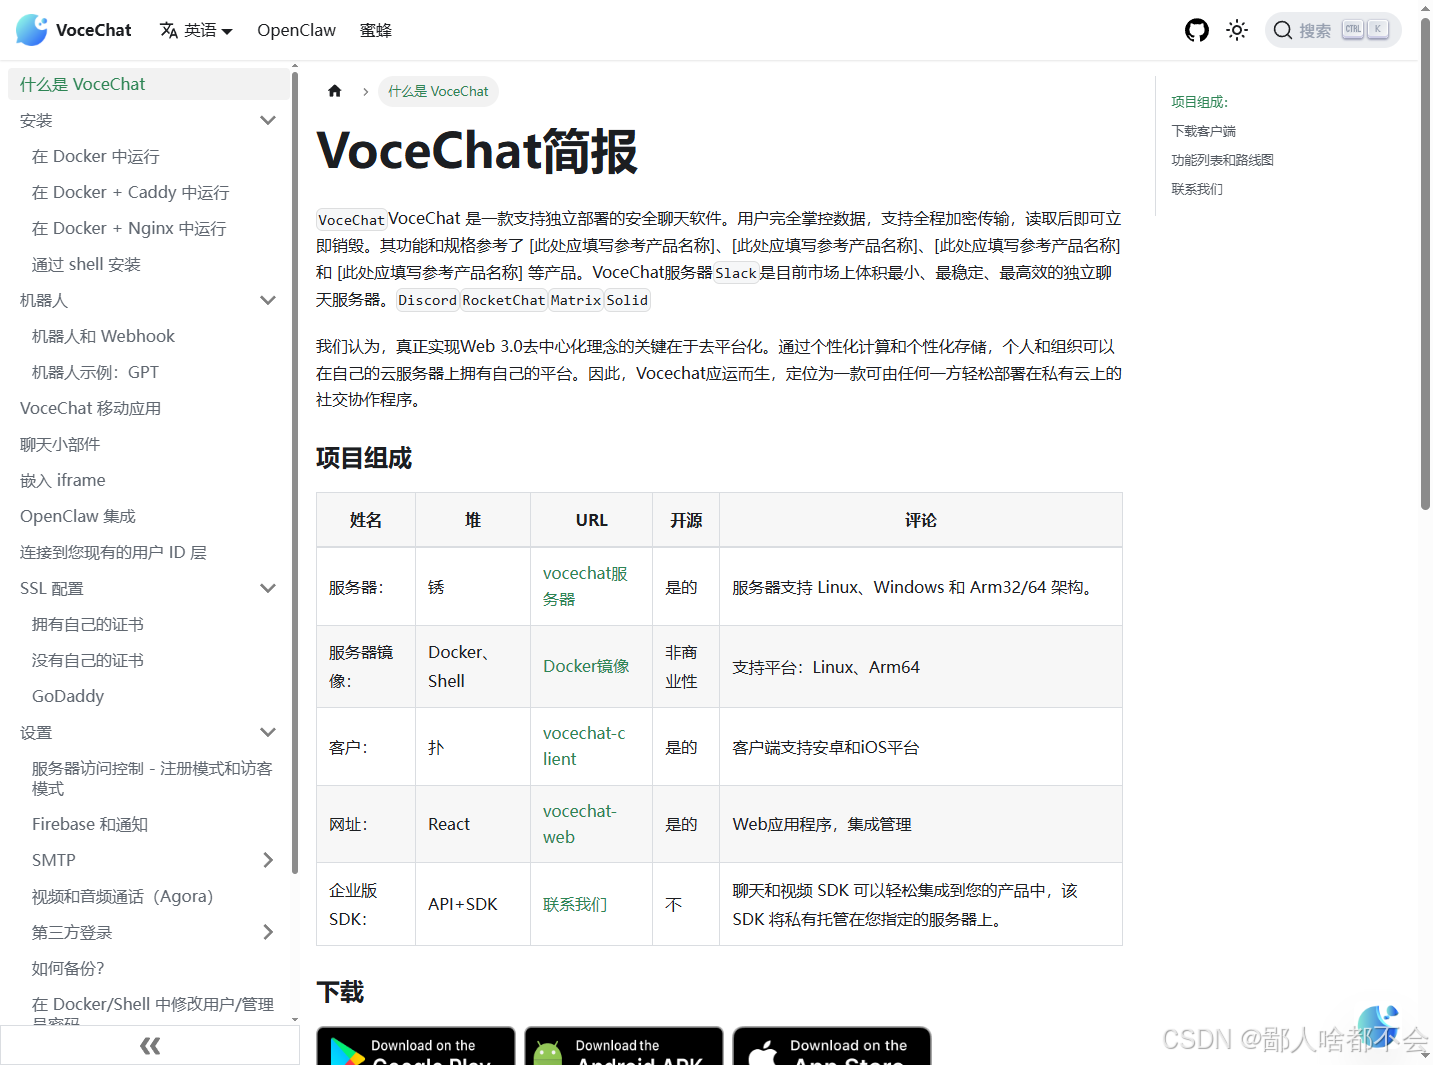Click the search magnifier icon
The width and height of the screenshot is (1433, 1065).
[1283, 30]
